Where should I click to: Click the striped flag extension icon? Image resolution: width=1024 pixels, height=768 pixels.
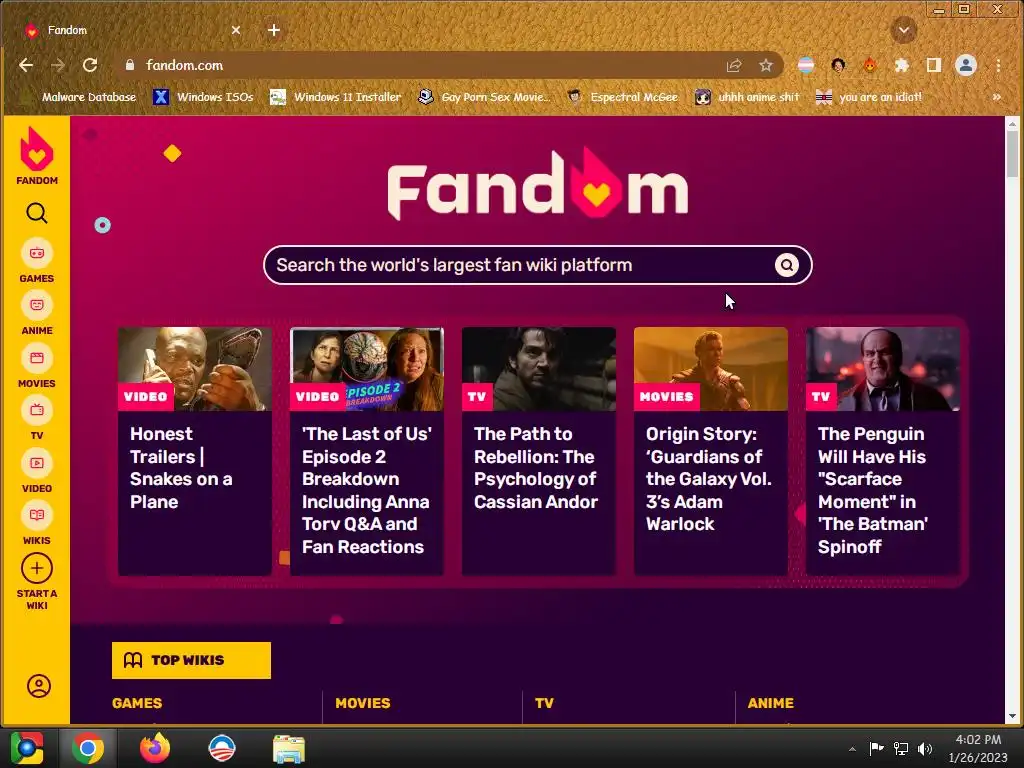[x=806, y=65]
